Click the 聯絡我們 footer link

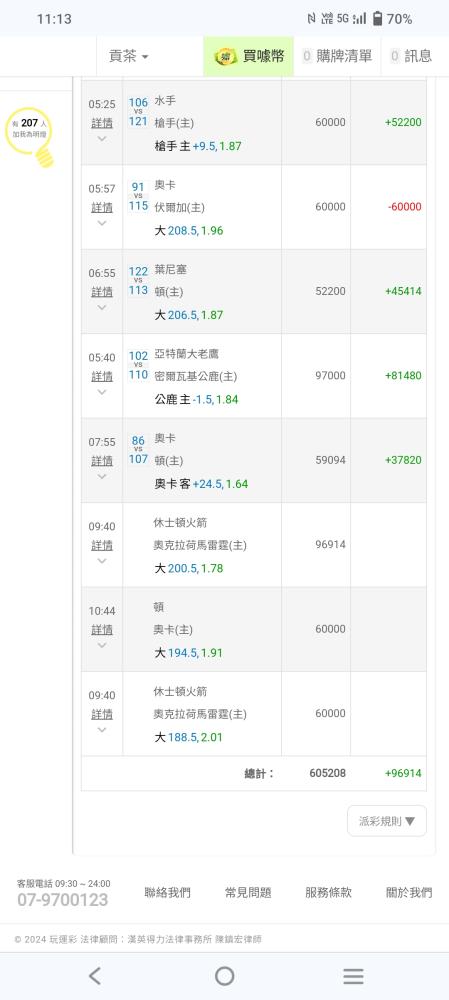pos(167,893)
